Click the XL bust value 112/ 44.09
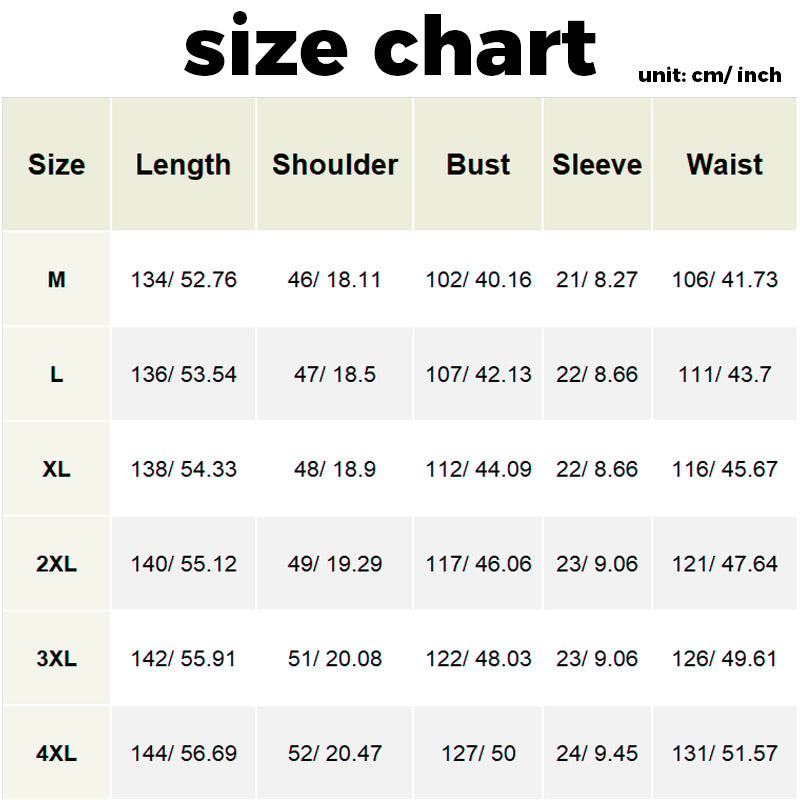The image size is (800, 800). (479, 469)
